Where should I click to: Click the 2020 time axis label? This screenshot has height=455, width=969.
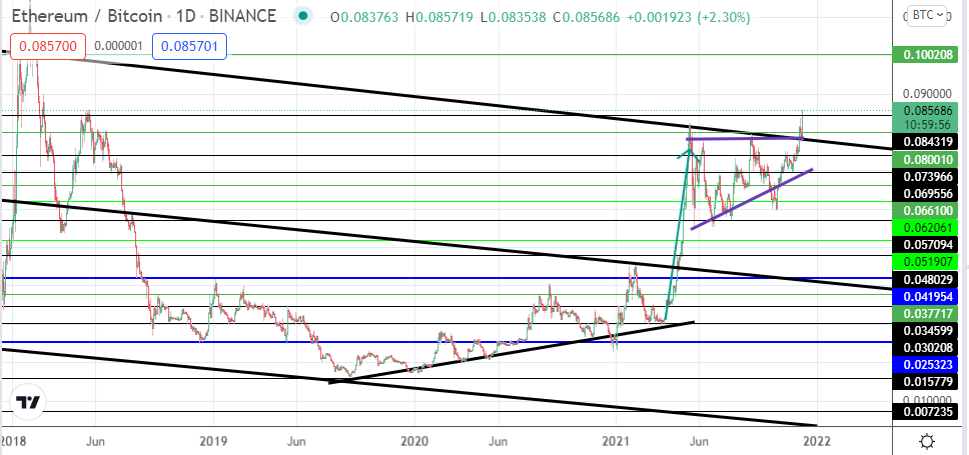[x=414, y=441]
